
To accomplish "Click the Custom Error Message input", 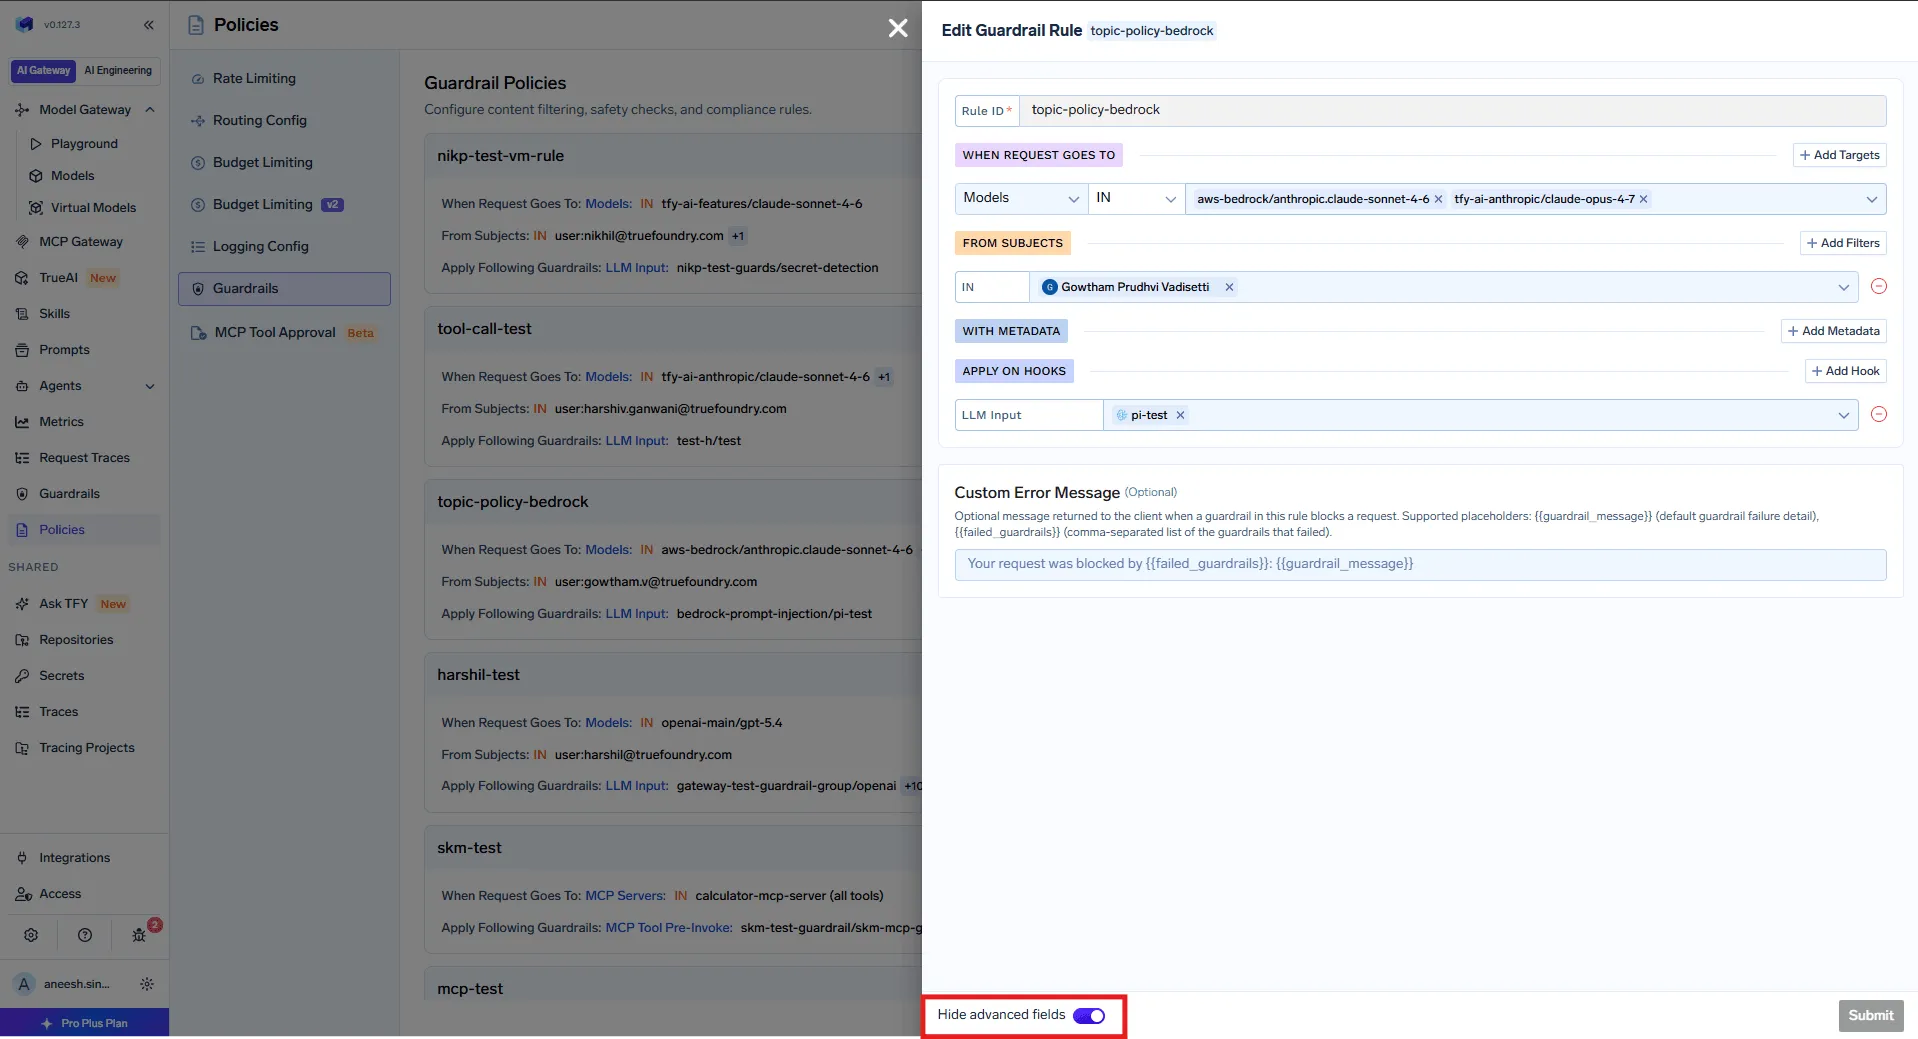I will coord(1420,565).
